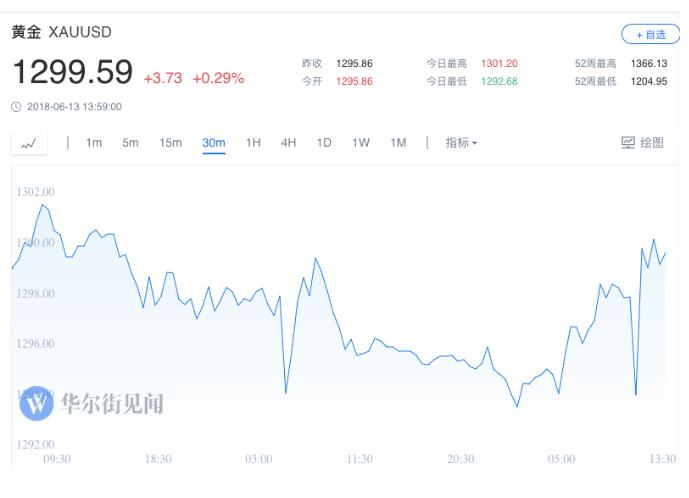Click the 1302.00 price axis label

pyautogui.click(x=35, y=192)
